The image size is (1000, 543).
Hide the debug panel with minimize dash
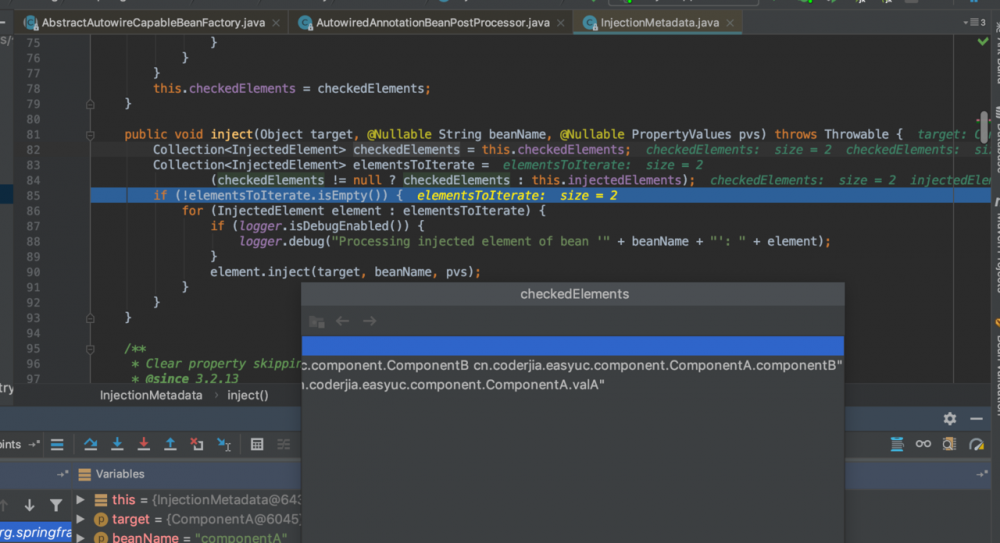pos(976,419)
